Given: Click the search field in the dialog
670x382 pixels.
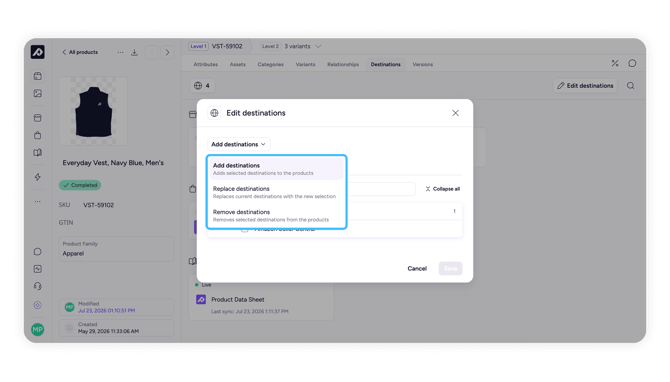Looking at the screenshot, I should 381,189.
